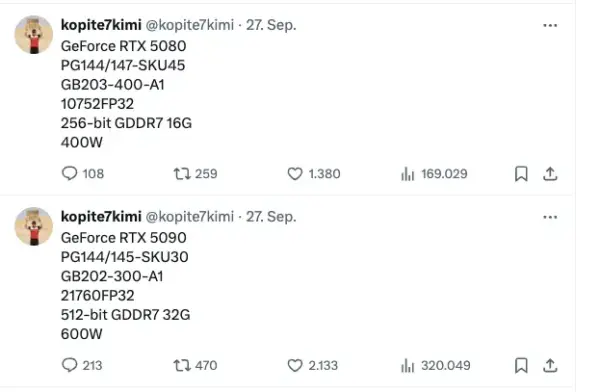Open the 27. Sep. timestamp of 5090 tweet

[271, 217]
